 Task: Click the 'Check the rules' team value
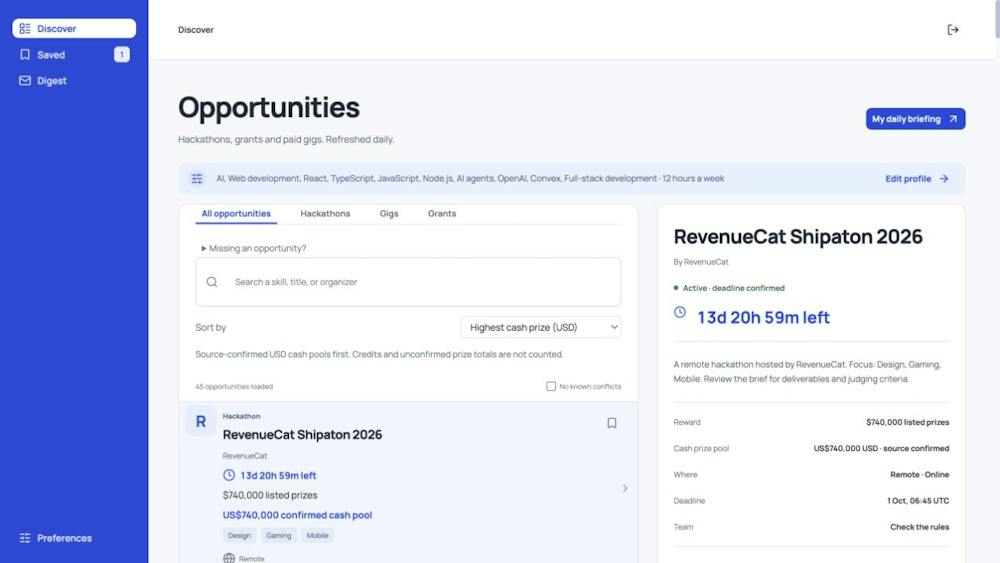click(920, 527)
